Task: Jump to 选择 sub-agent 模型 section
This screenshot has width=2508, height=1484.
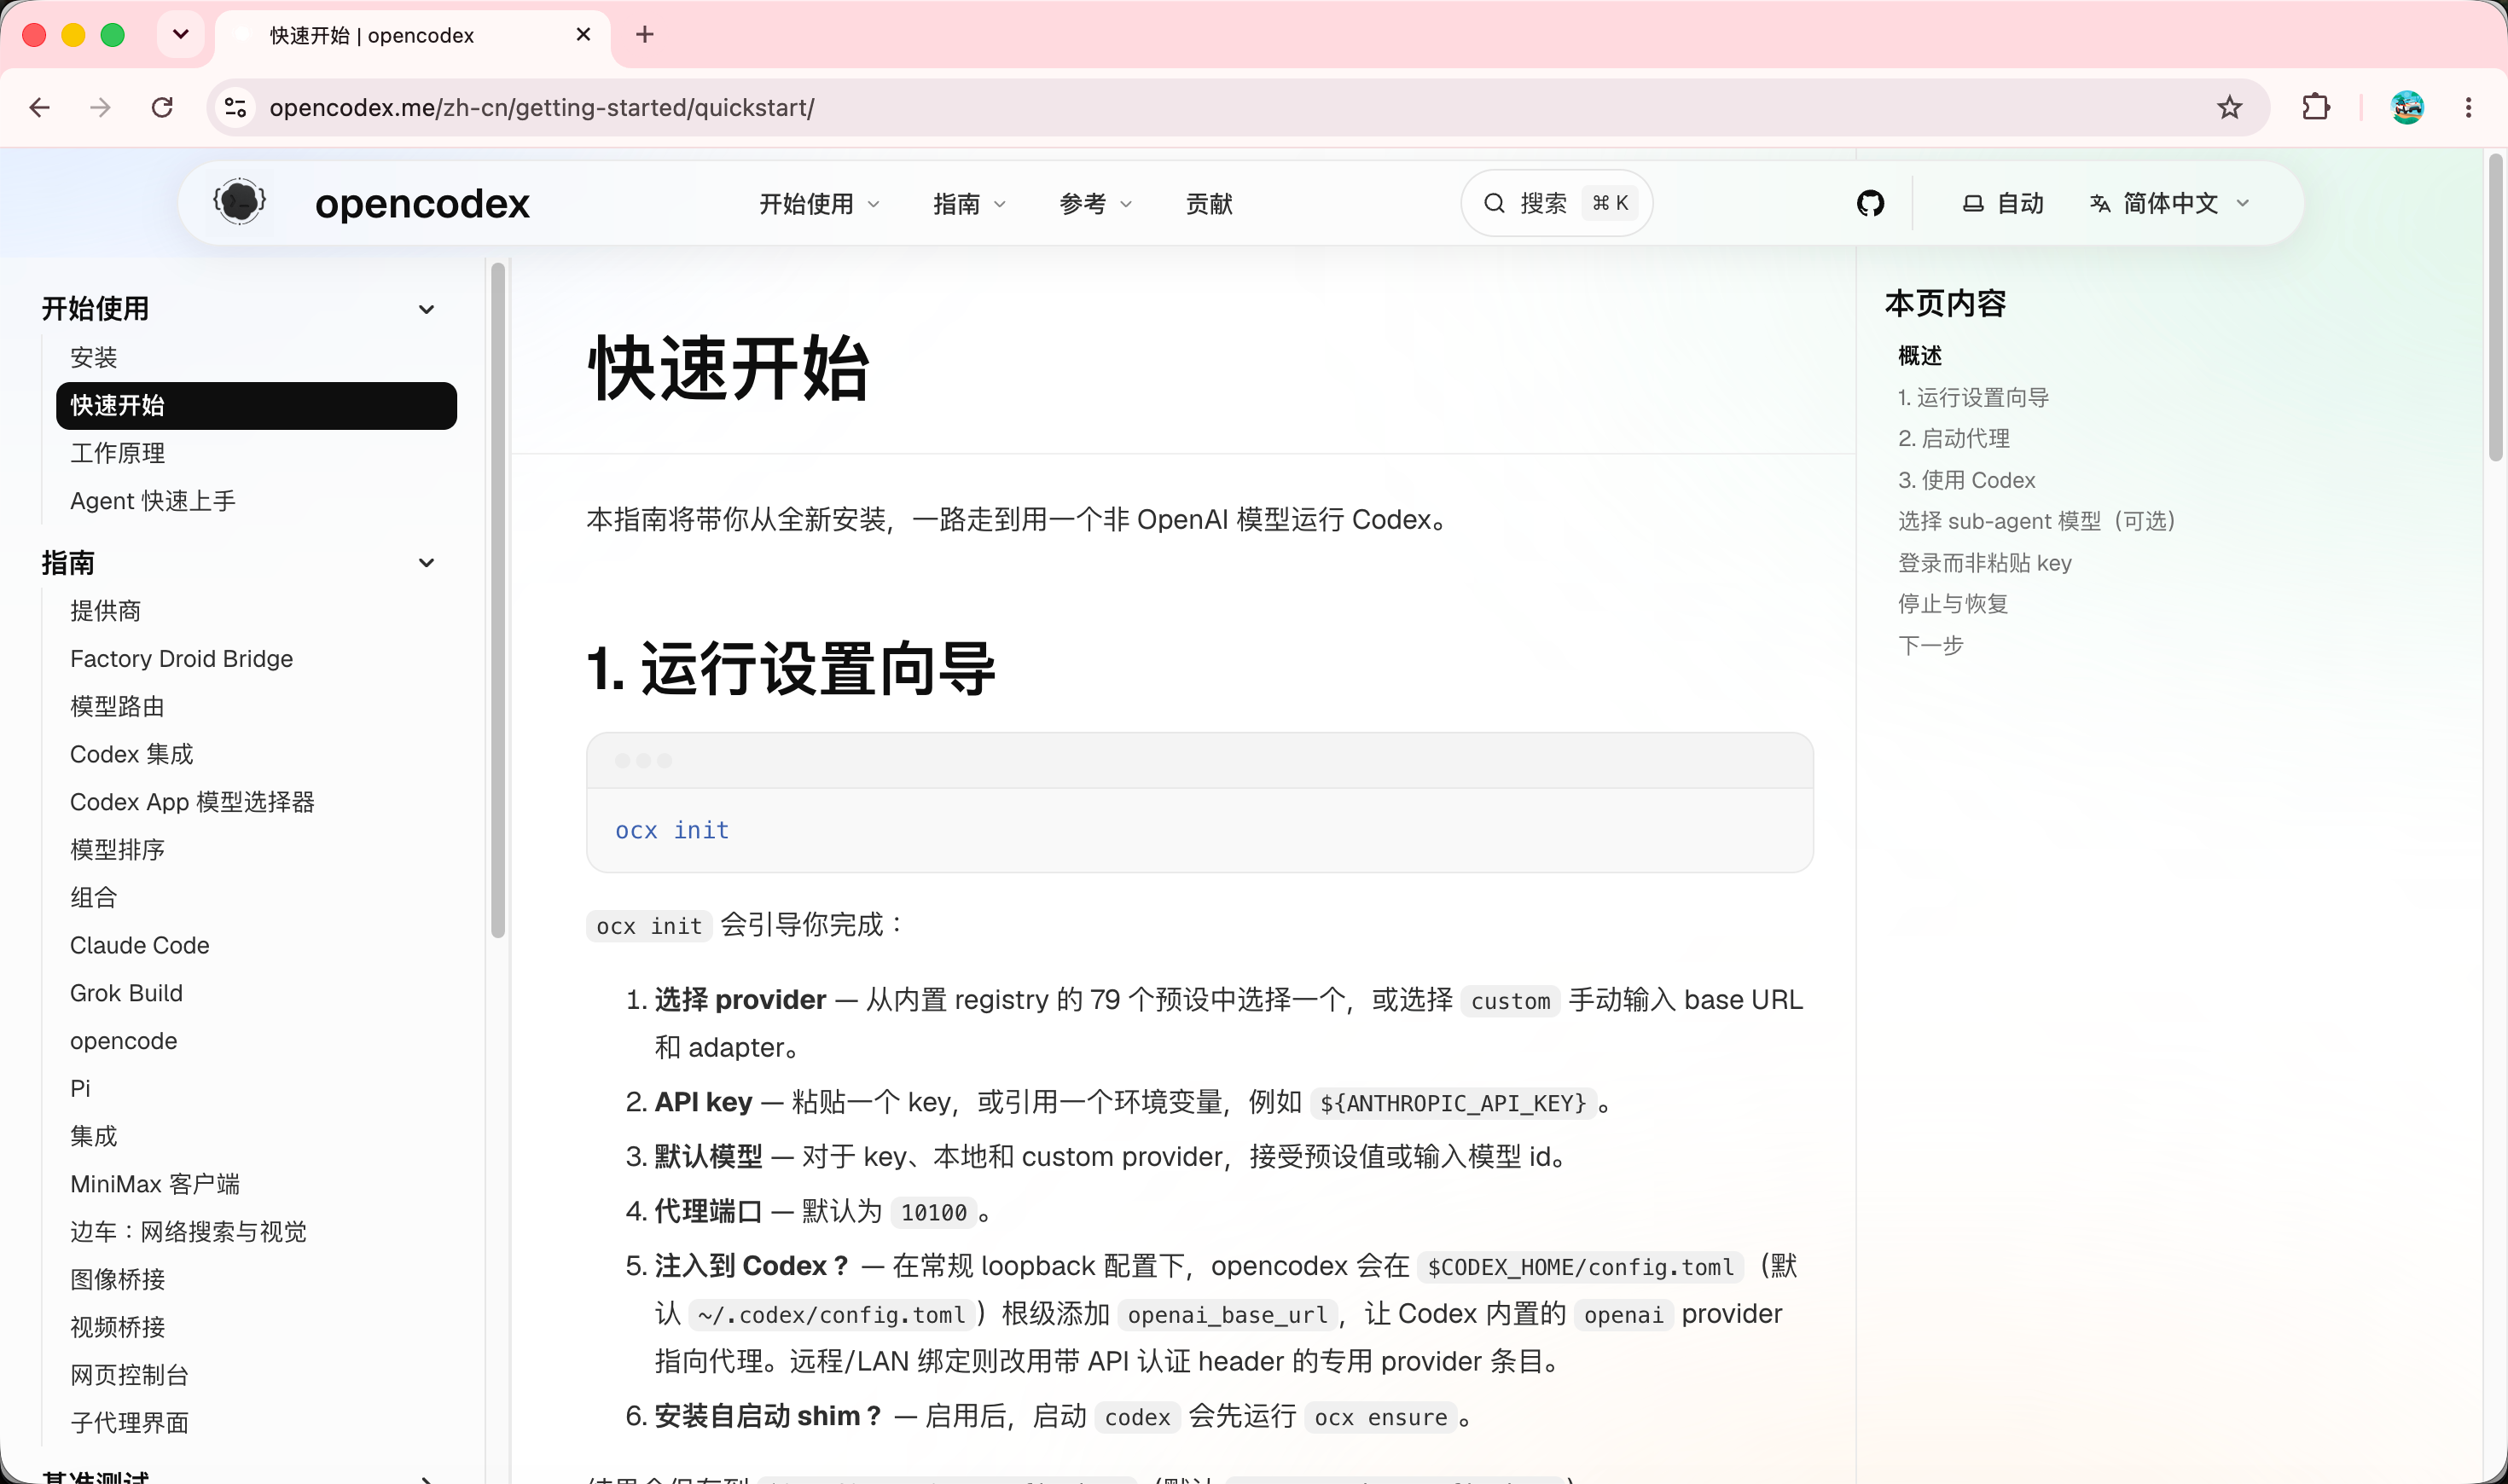Action: [2037, 522]
